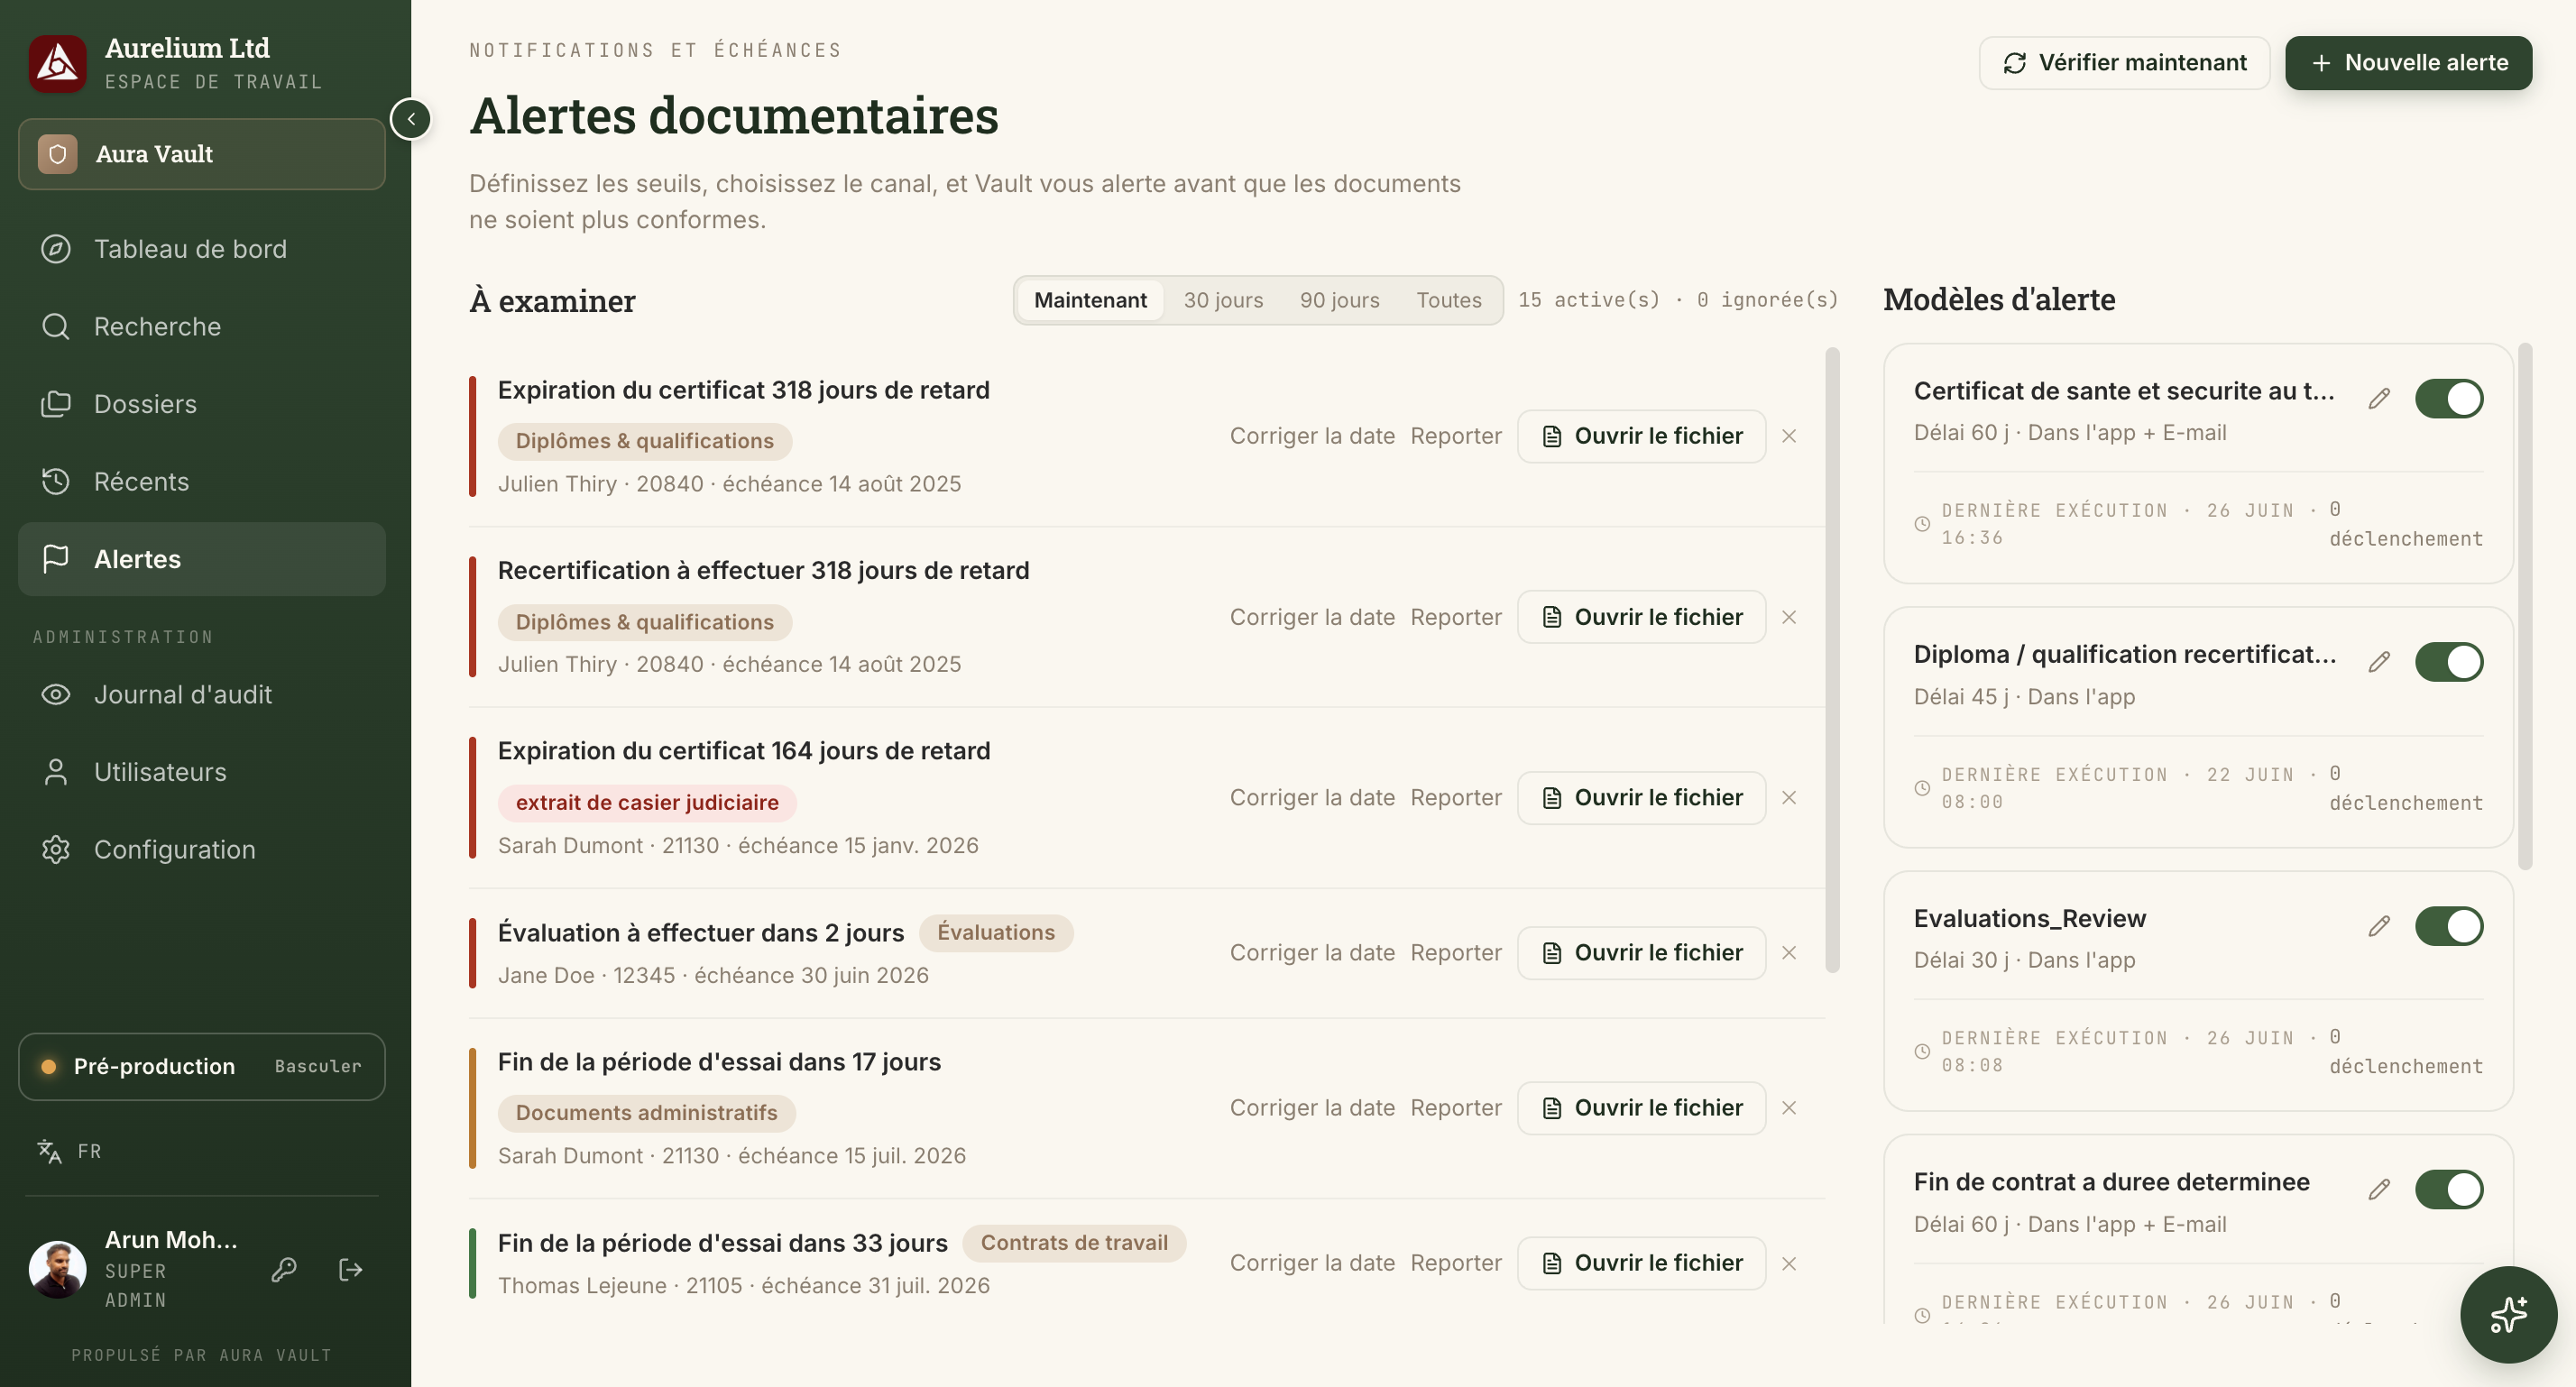The image size is (2576, 1387).
Task: Click the key icon beside Arun Moh...
Action: tap(284, 1270)
